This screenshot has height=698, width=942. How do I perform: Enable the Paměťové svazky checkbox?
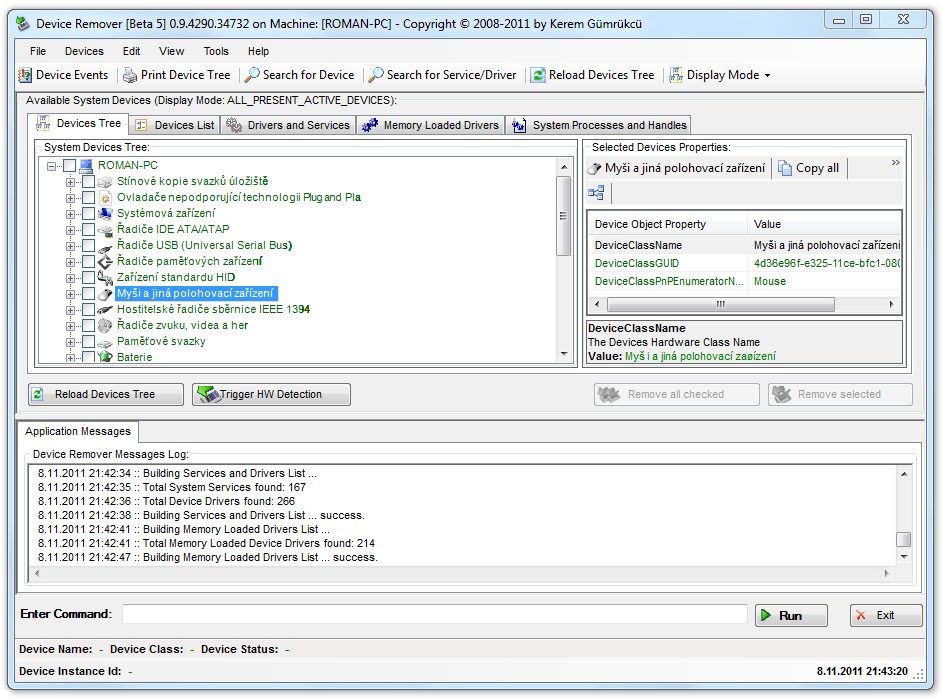(x=88, y=342)
